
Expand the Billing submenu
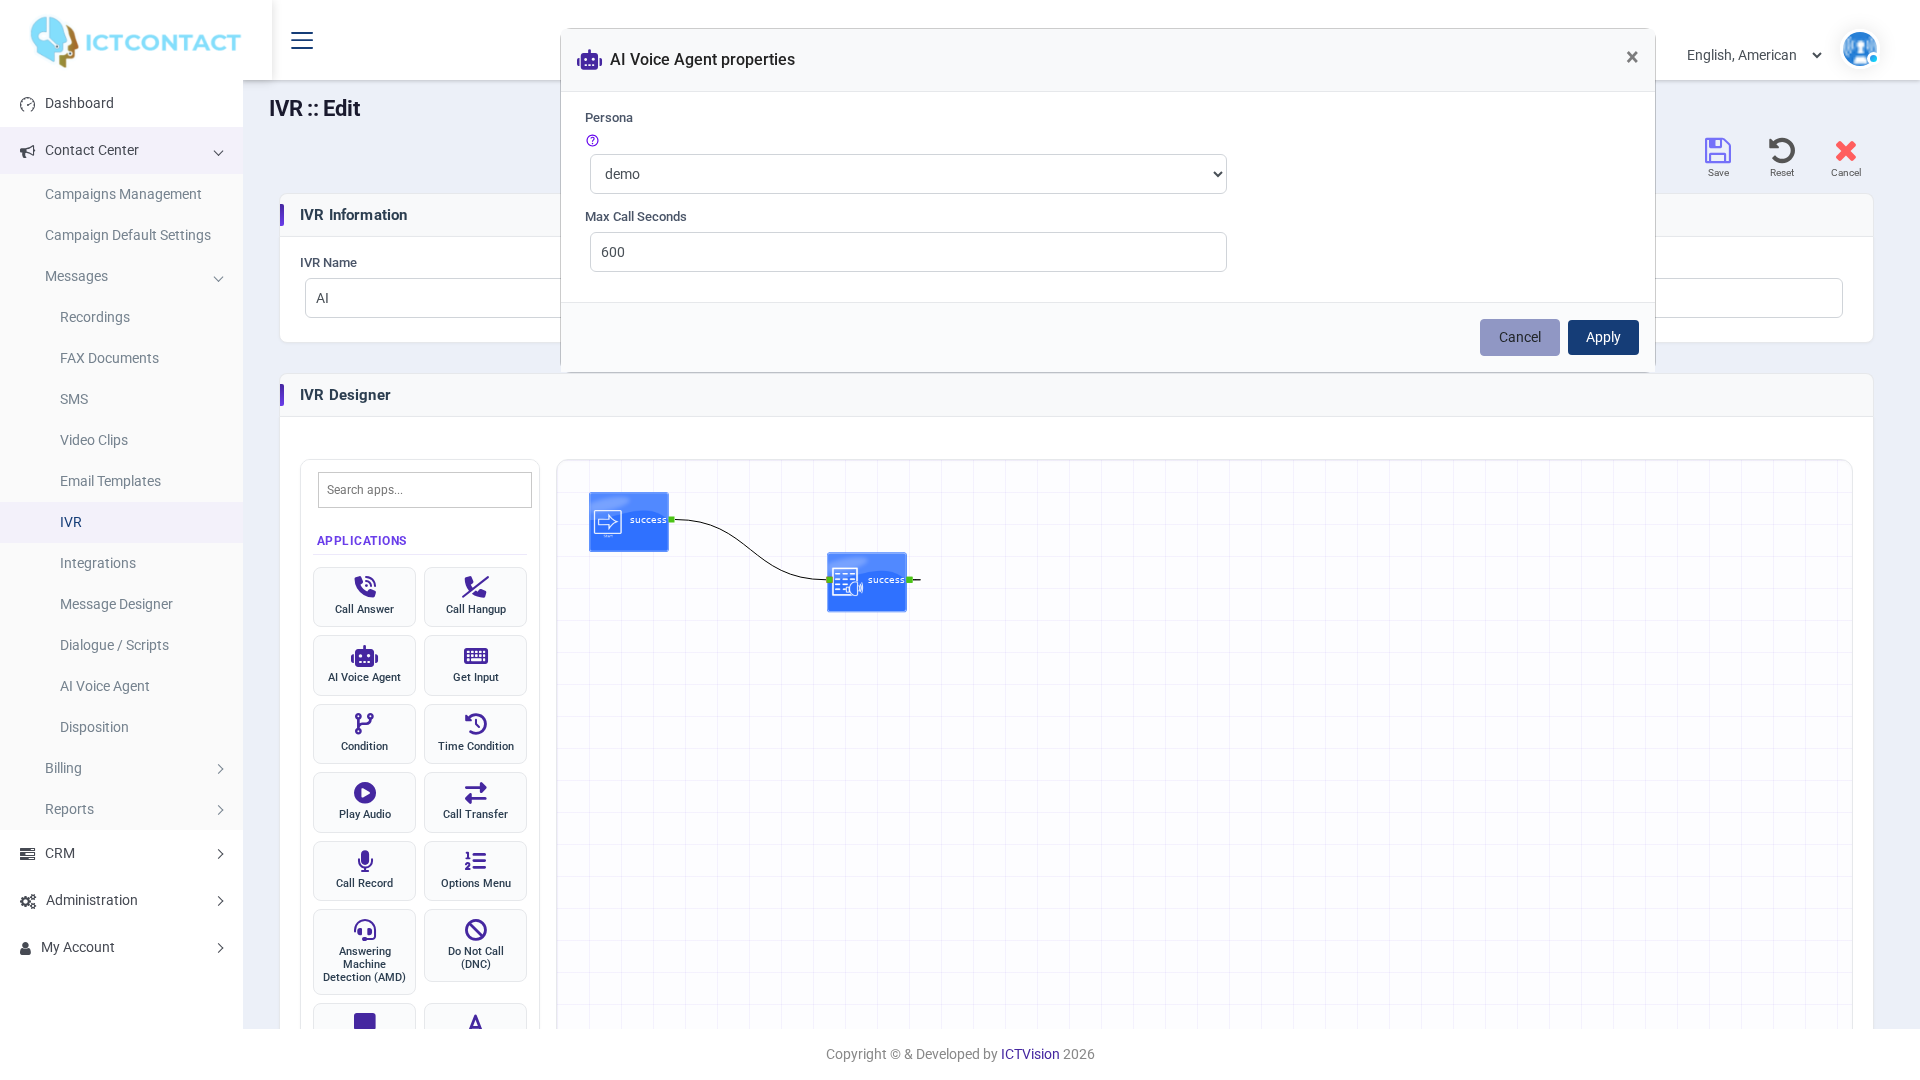tap(121, 769)
